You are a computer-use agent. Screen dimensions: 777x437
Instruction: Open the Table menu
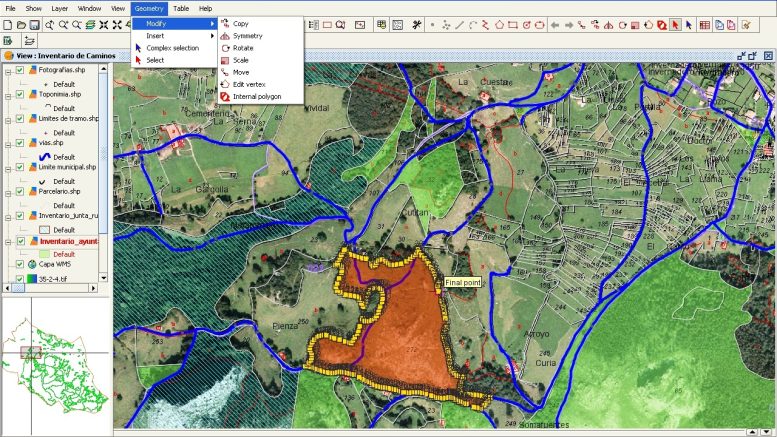pyautogui.click(x=181, y=8)
